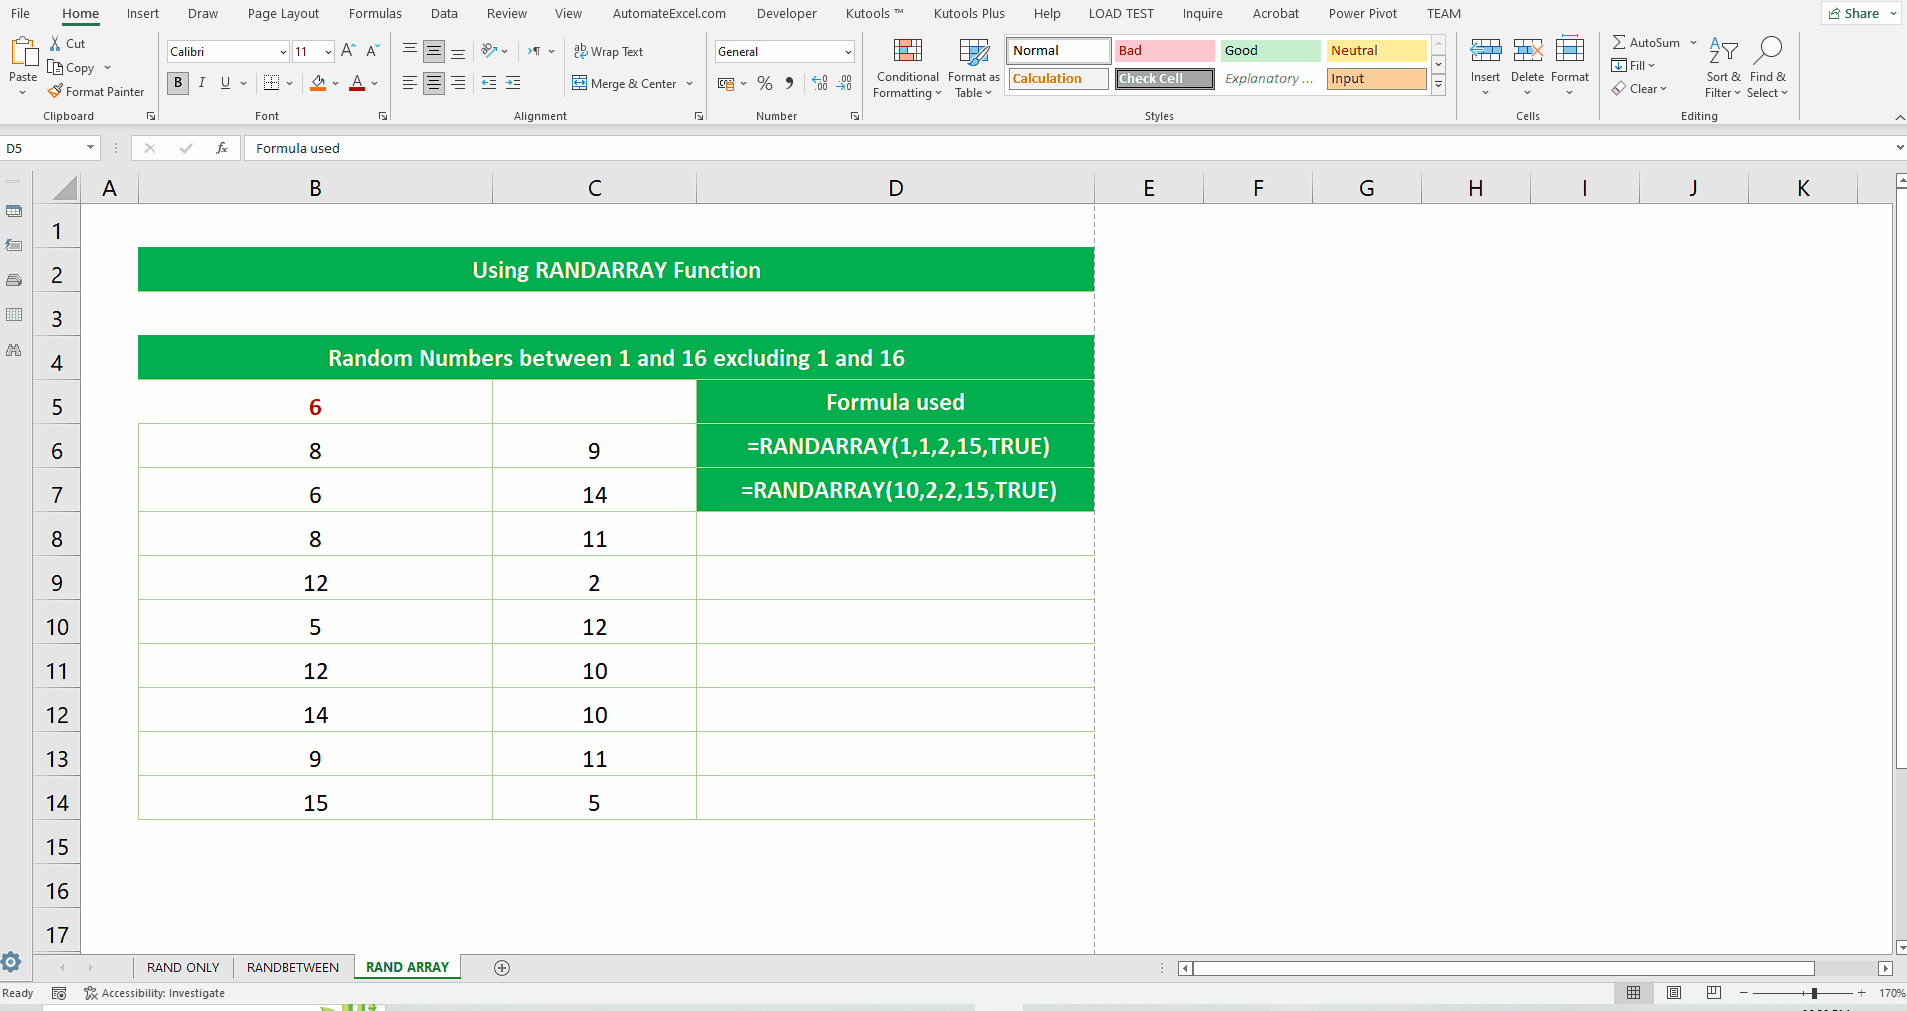The image size is (1907, 1011).
Task: Expand the Fill Color dropdown arrow
Action: [x=335, y=84]
